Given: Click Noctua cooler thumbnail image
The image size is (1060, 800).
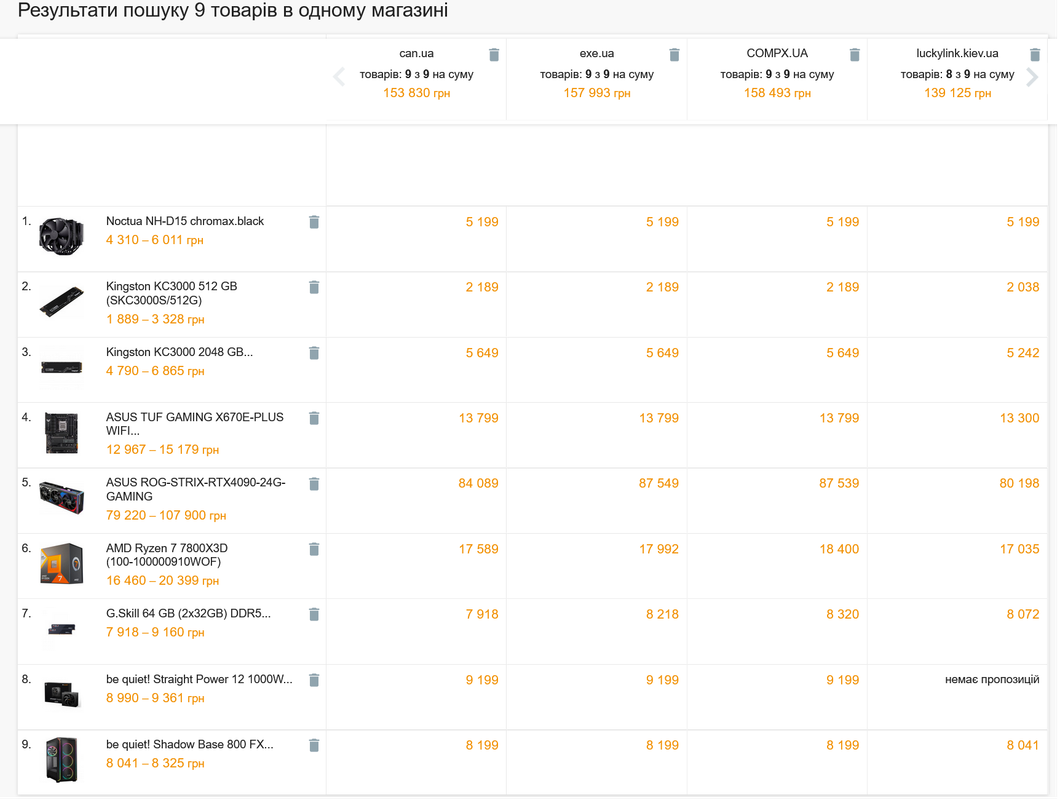Looking at the screenshot, I should tap(62, 236).
